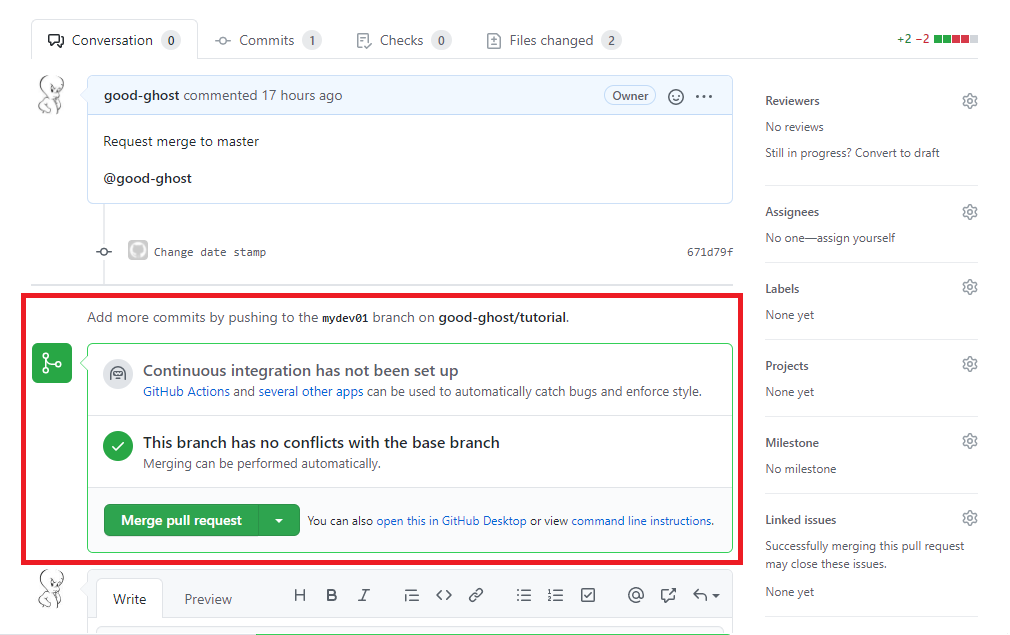Apply bold formatting in comment toolbar
1010x635 pixels.
point(331,595)
